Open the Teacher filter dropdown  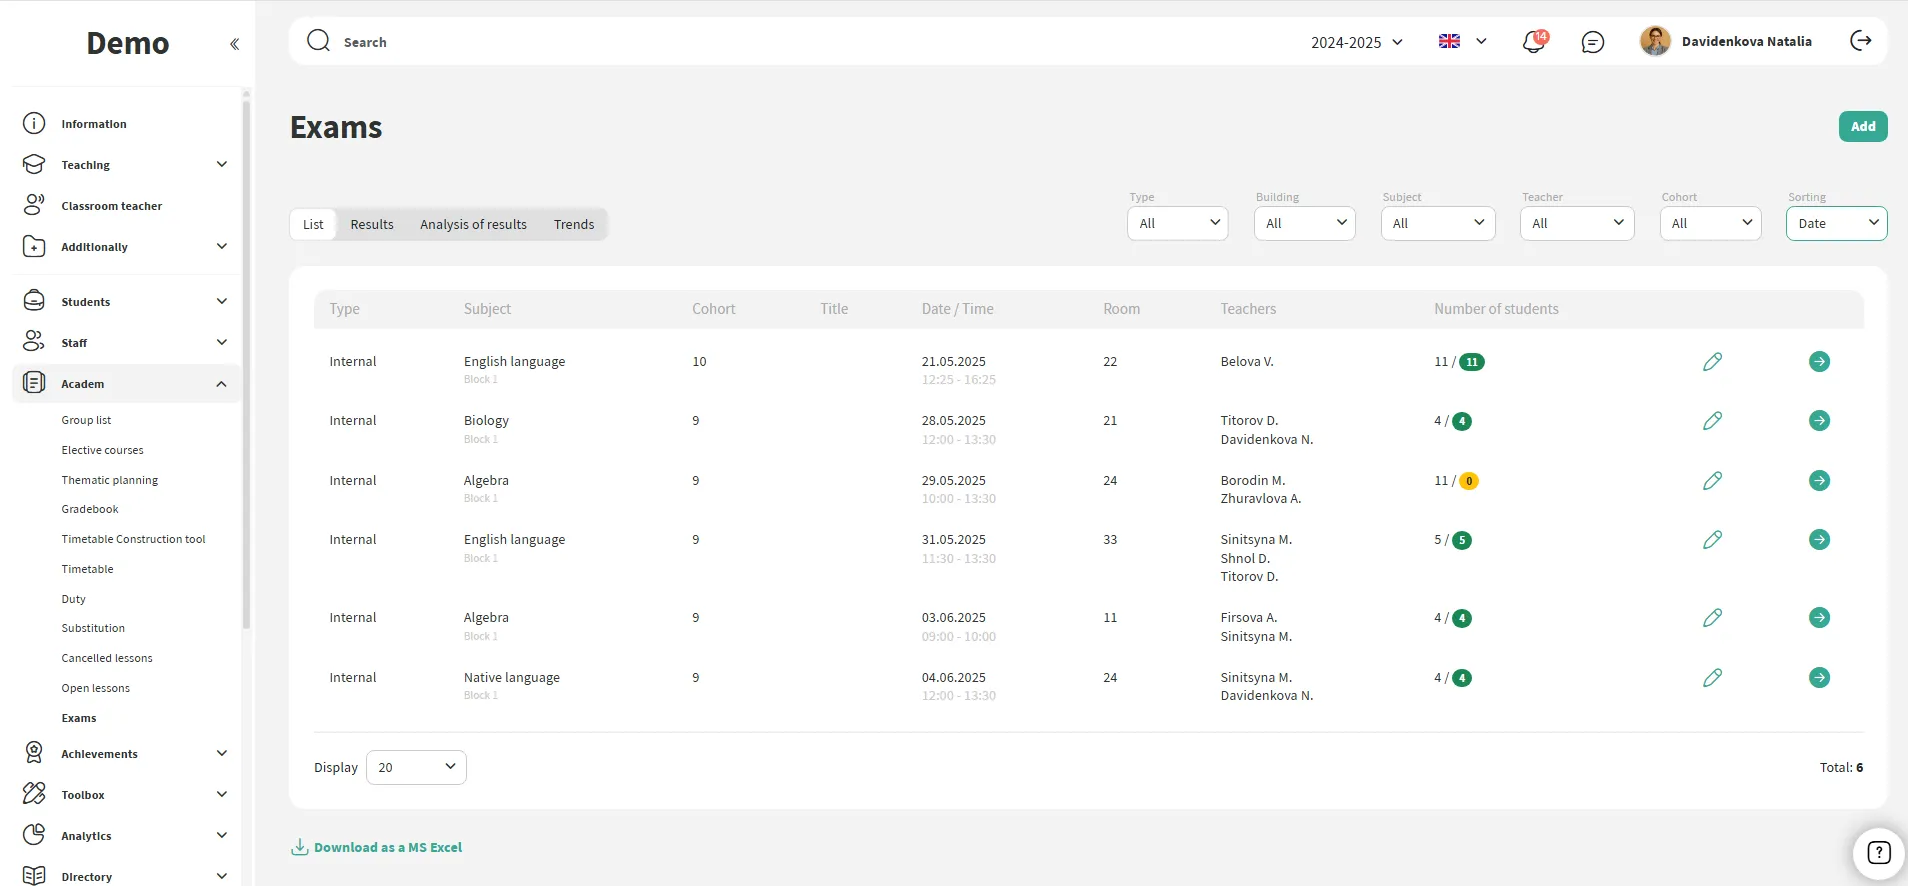click(x=1576, y=223)
